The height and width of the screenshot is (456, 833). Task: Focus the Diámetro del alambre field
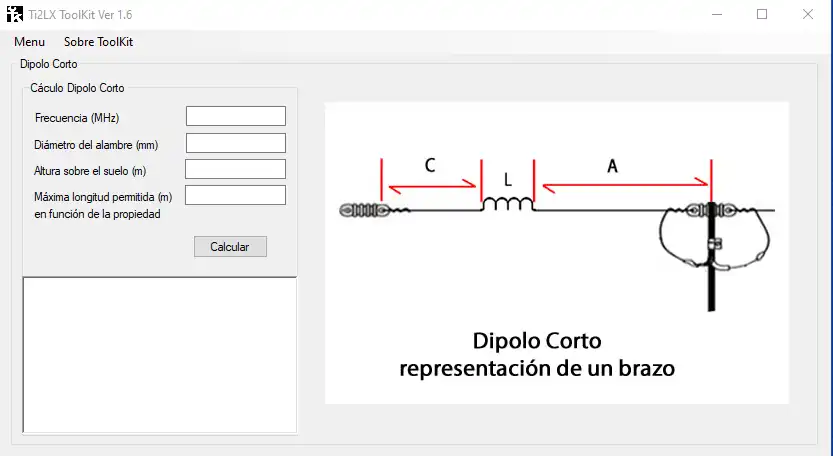(x=236, y=143)
